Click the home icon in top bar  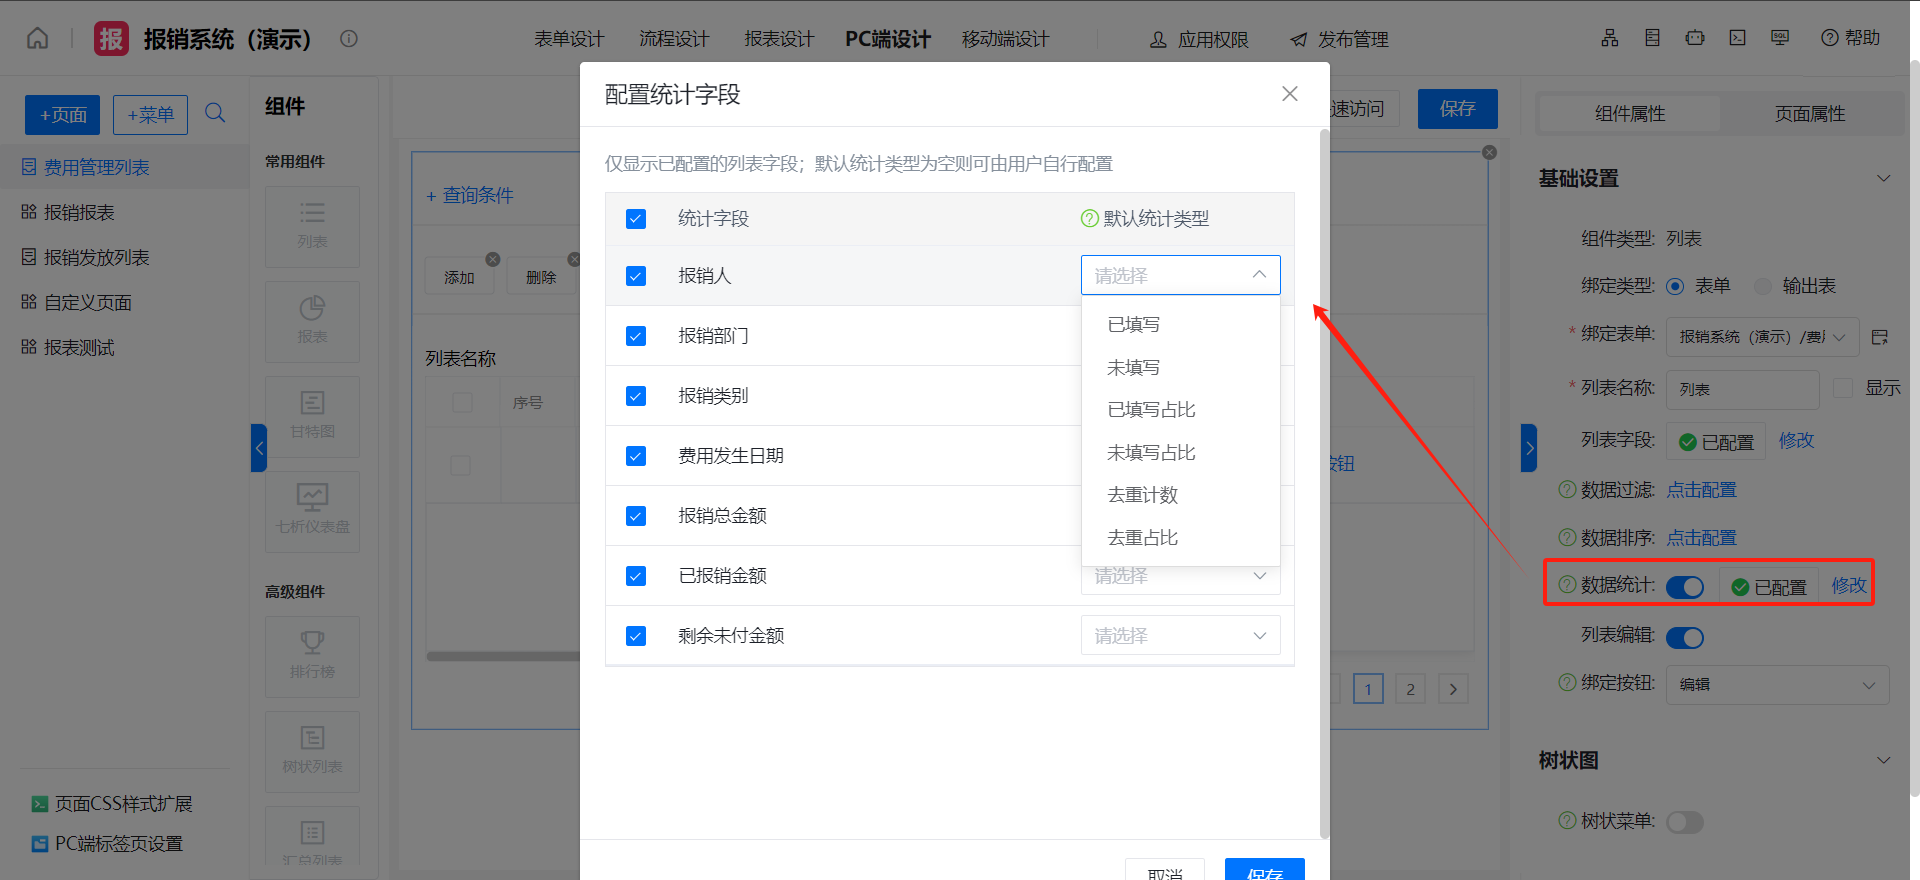[37, 39]
